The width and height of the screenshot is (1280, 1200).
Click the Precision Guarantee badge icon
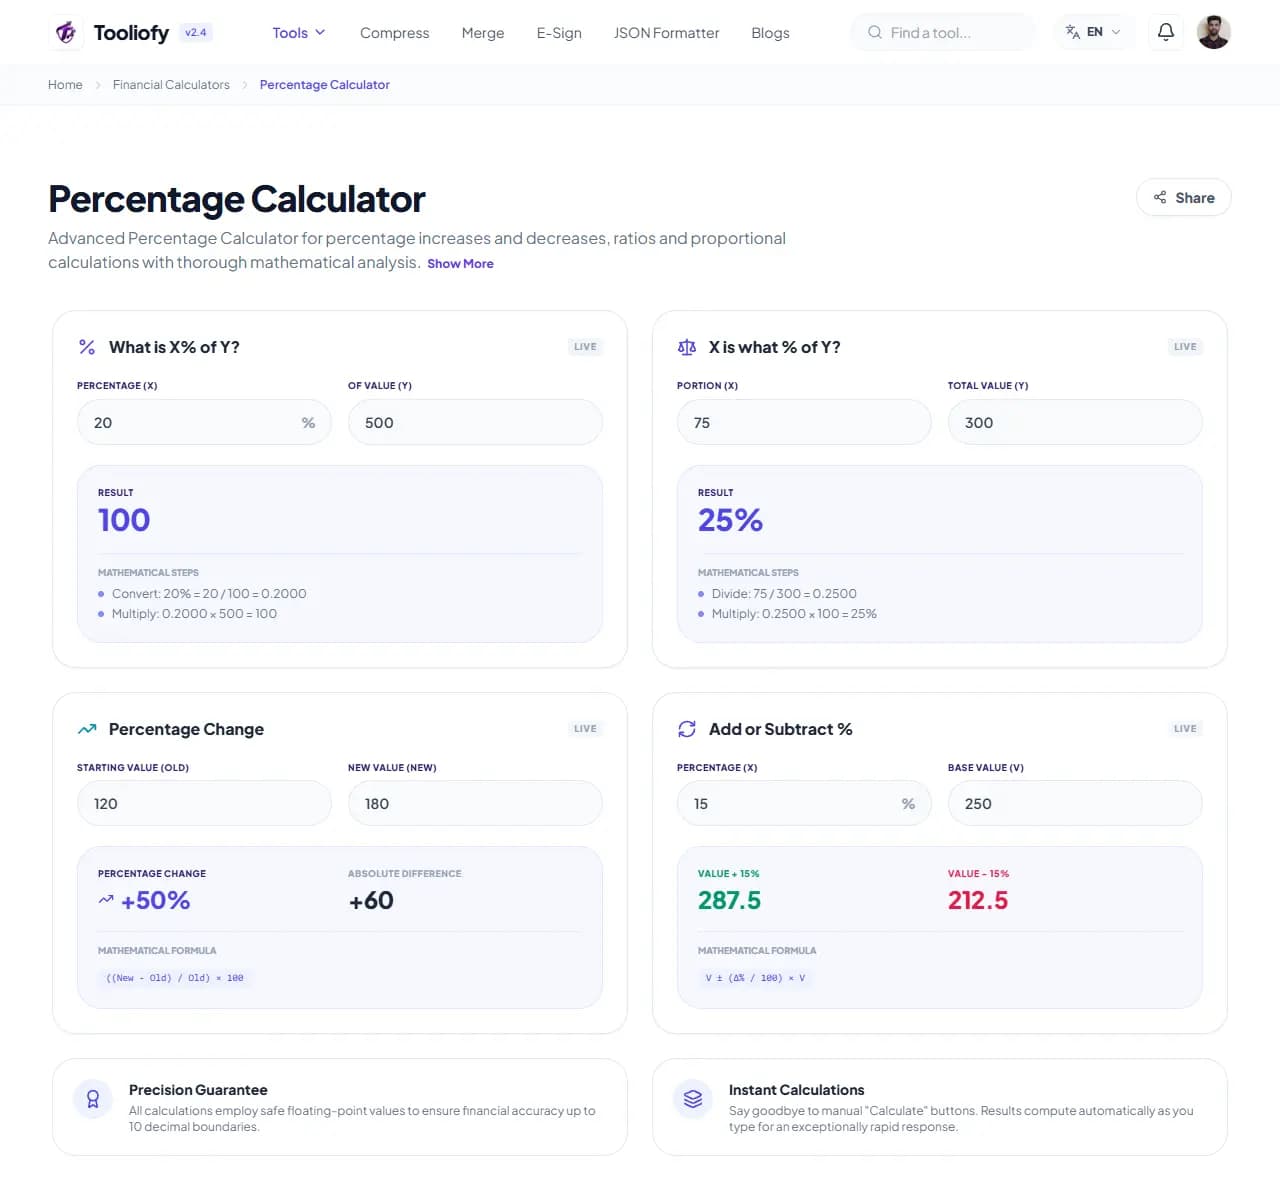[93, 1099]
